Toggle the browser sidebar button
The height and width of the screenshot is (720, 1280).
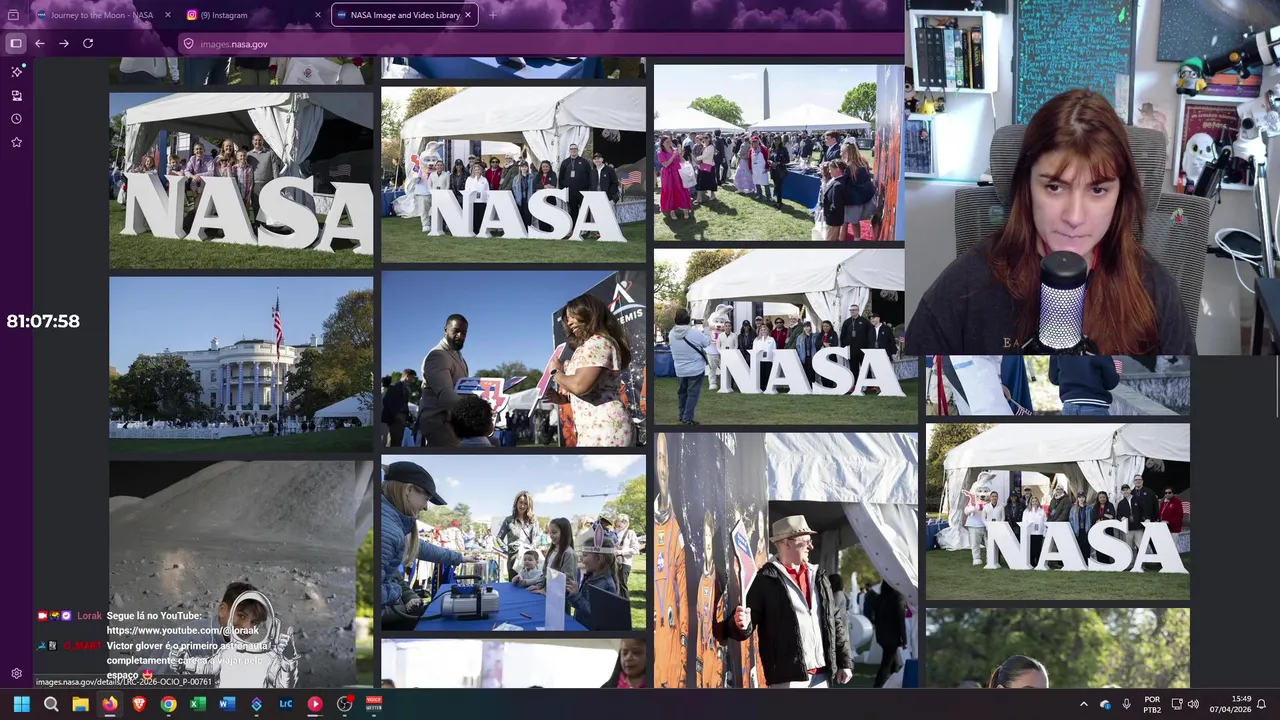15,43
